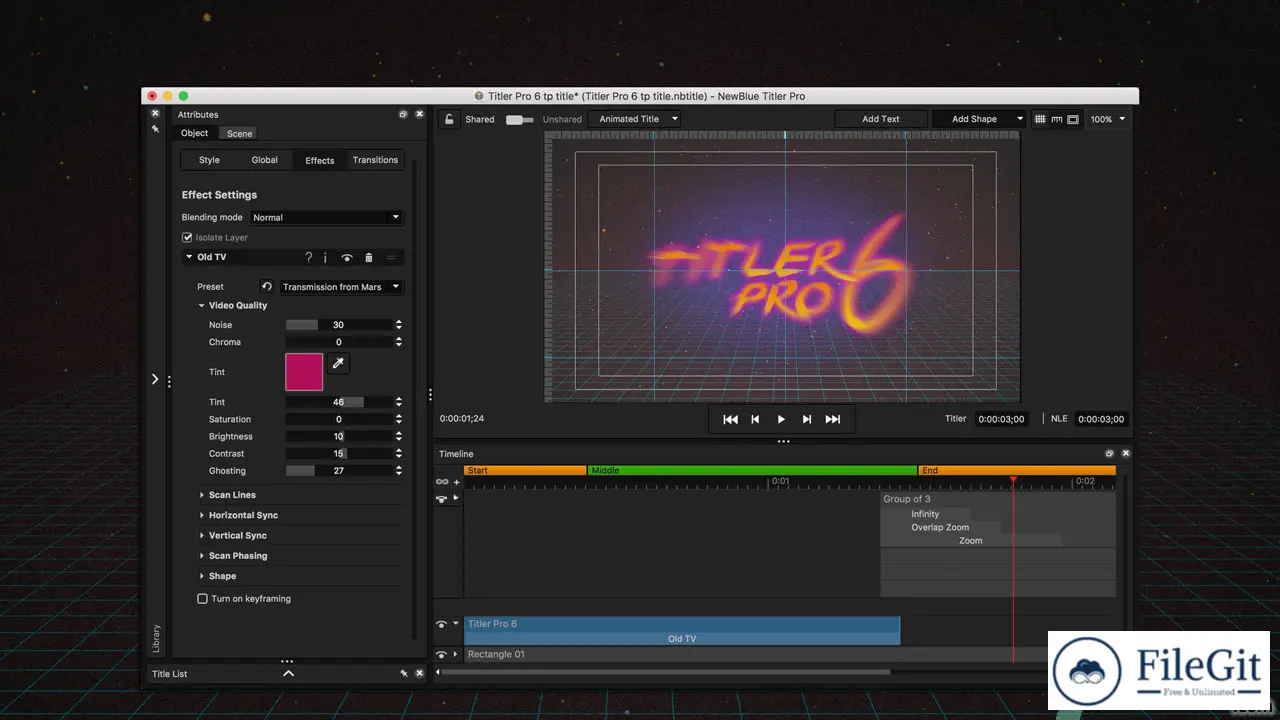Collapse the Titler Pro 6 layer arrow
The image size is (1280, 720).
tap(456, 624)
